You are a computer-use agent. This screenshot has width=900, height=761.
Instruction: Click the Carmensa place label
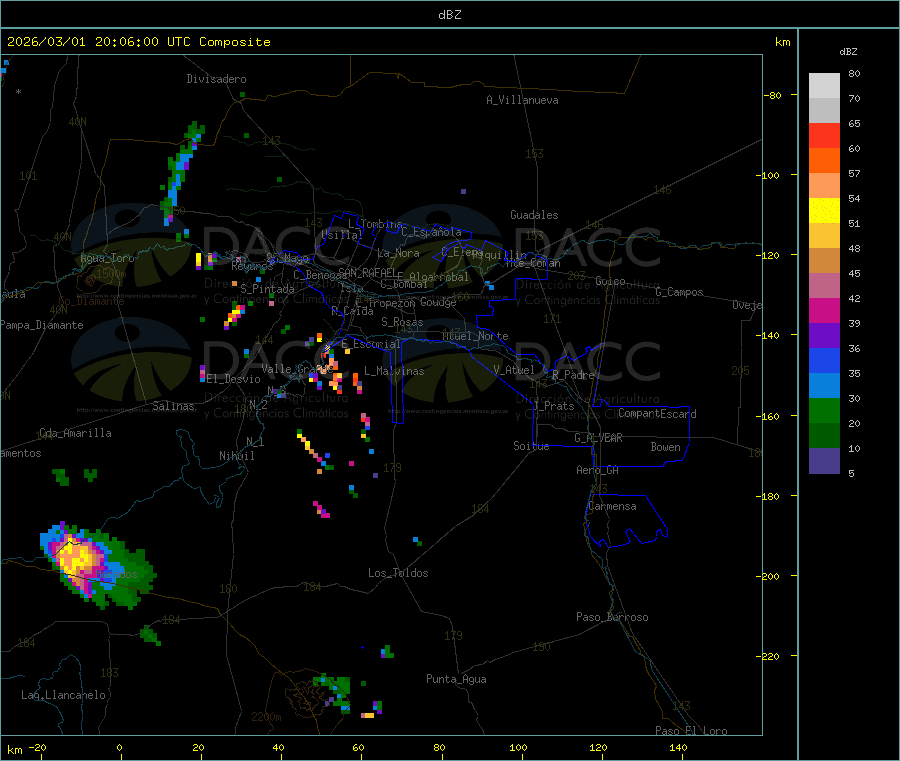(612, 506)
